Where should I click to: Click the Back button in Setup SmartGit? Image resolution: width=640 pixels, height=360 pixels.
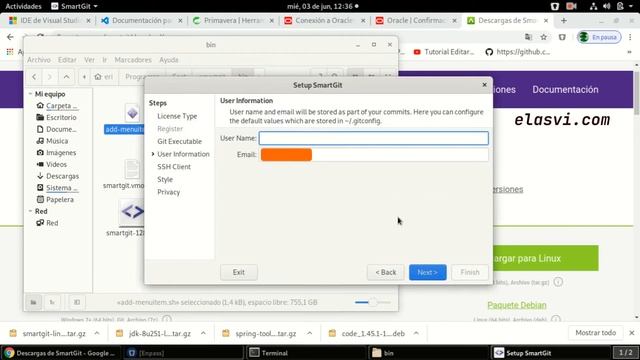[x=386, y=272]
